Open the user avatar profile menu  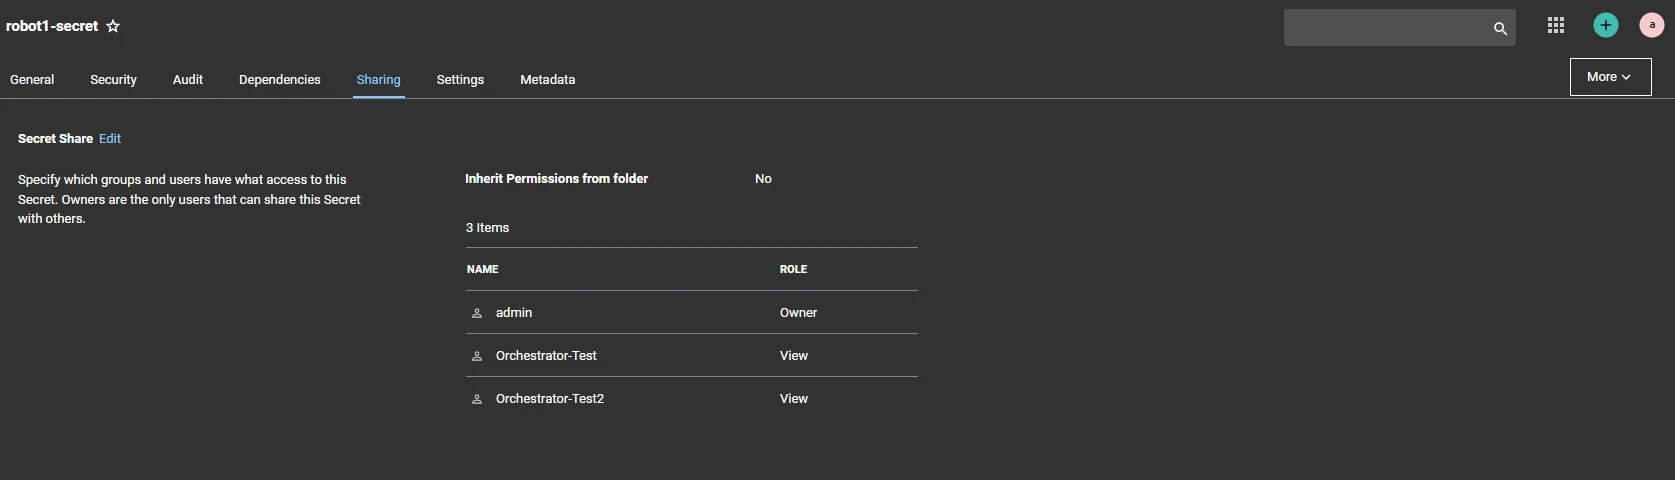(1652, 26)
